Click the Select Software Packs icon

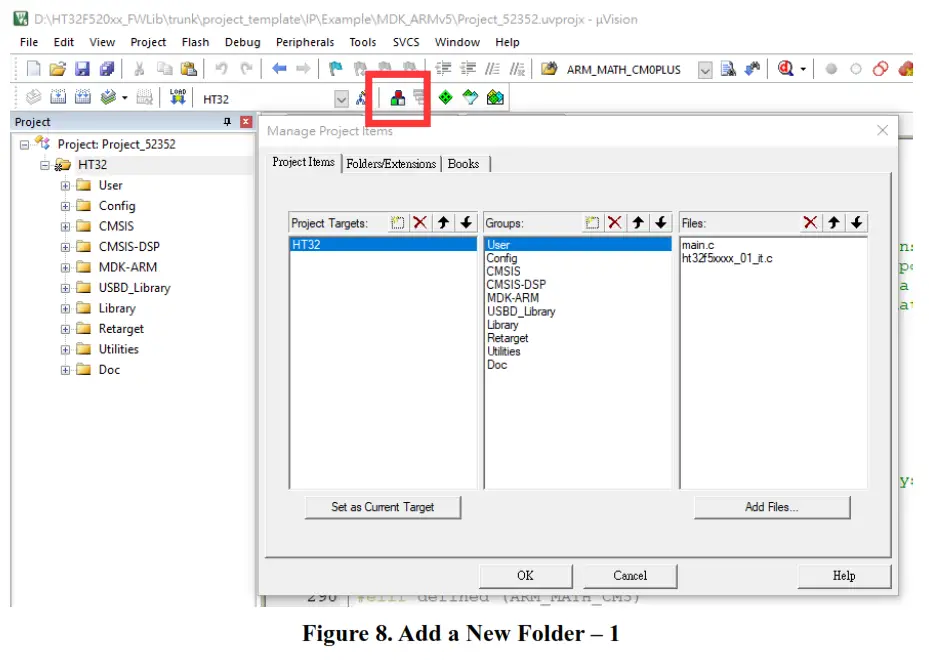pos(470,97)
